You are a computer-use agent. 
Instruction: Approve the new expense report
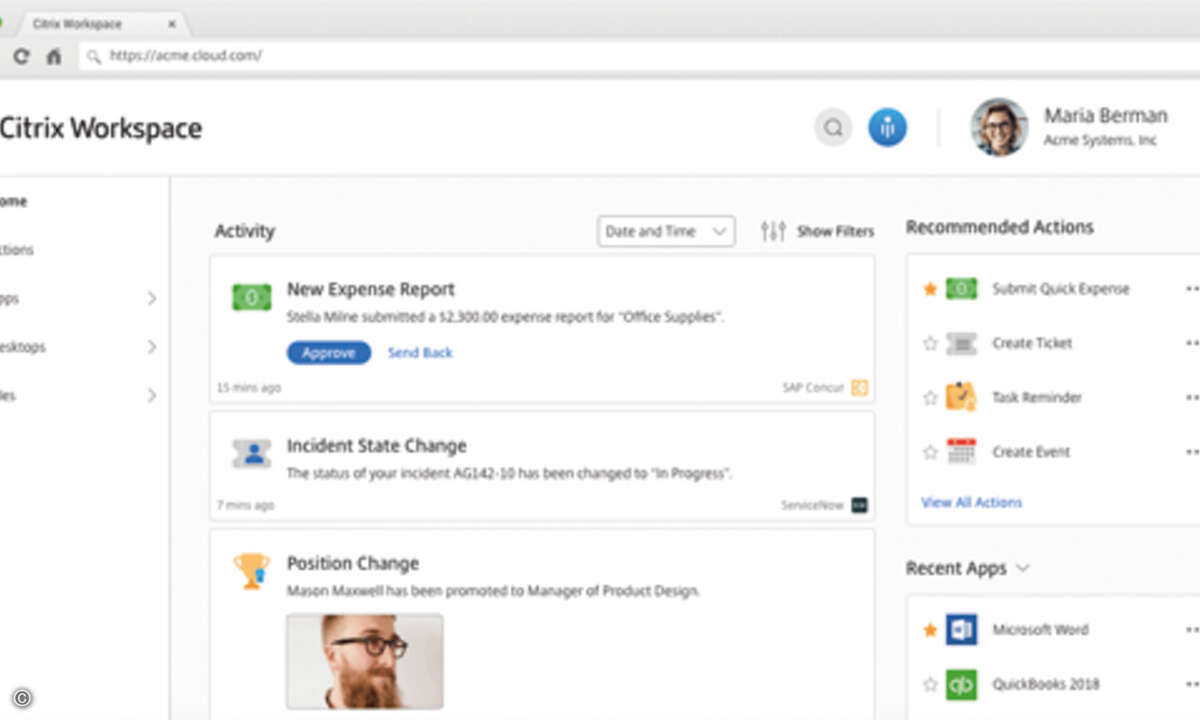click(x=329, y=352)
